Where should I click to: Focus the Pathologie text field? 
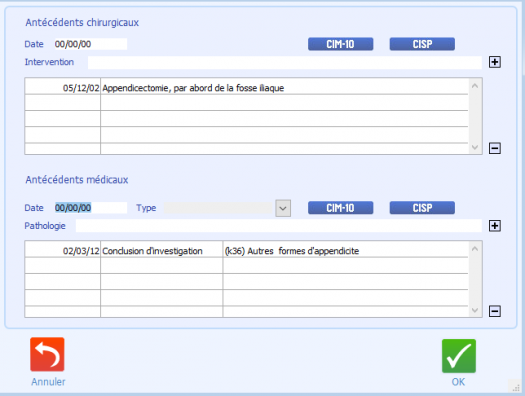[x=279, y=226]
